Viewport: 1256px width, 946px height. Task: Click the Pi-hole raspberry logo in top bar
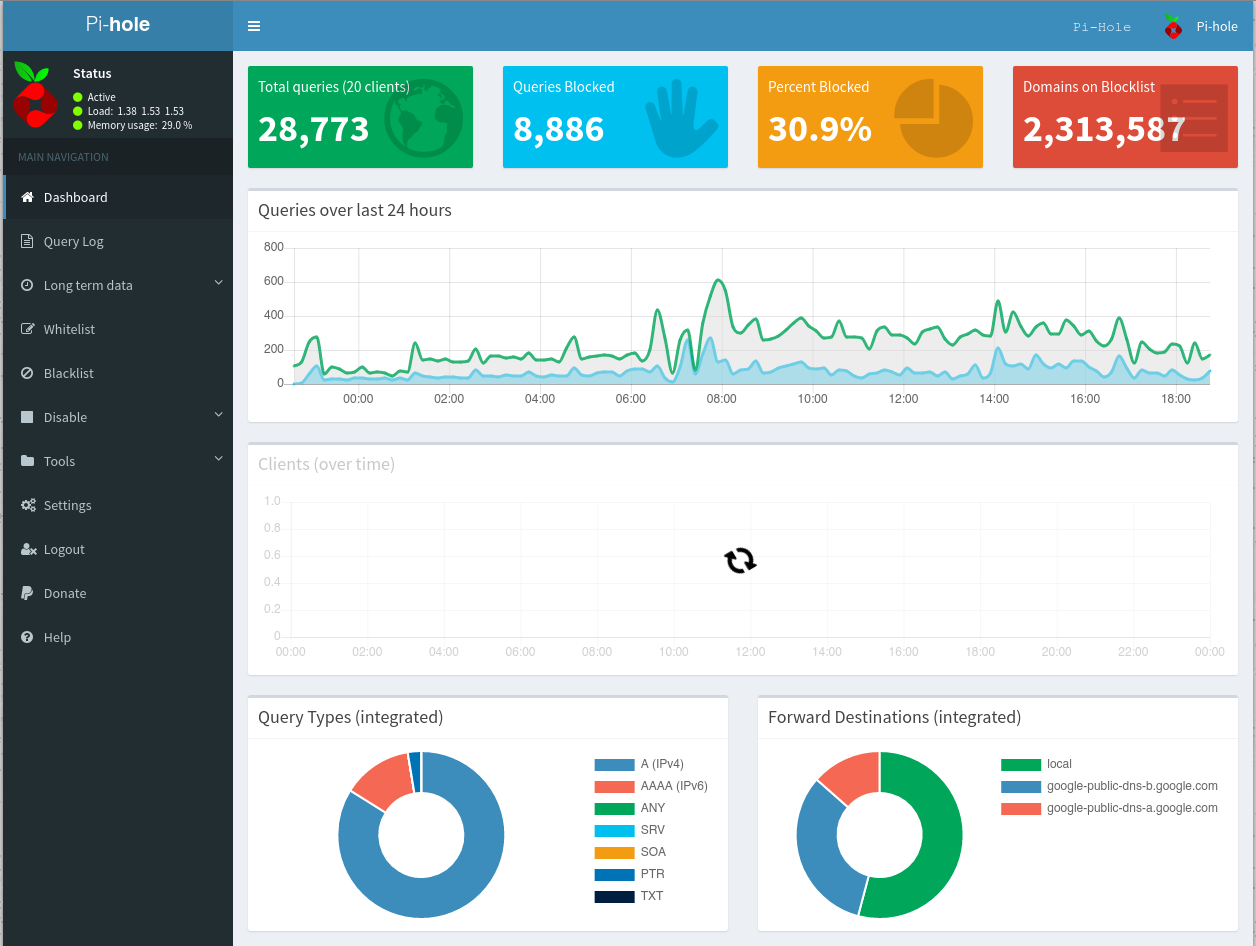1173,27
